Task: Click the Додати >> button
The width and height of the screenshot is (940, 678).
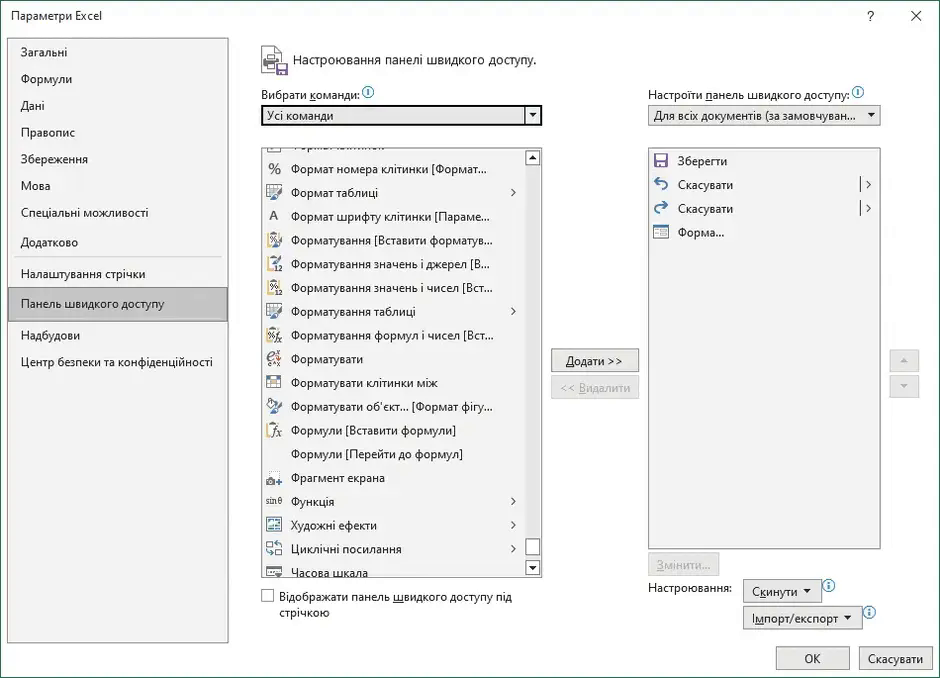Action: [x=595, y=361]
